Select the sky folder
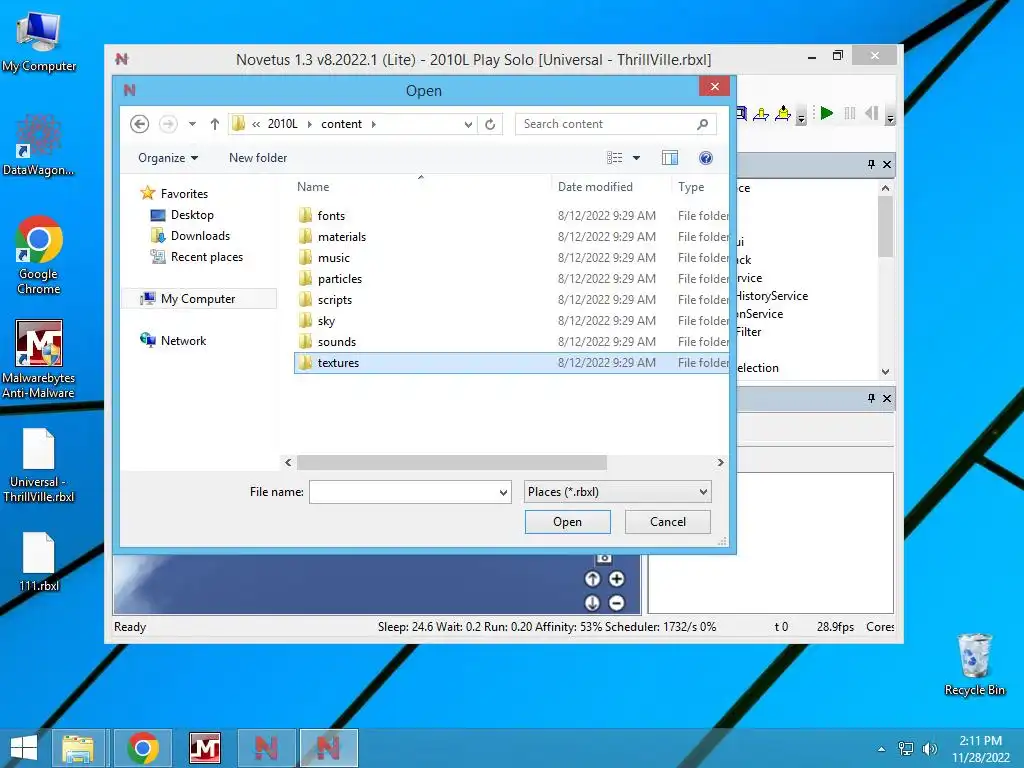 coord(511,321)
